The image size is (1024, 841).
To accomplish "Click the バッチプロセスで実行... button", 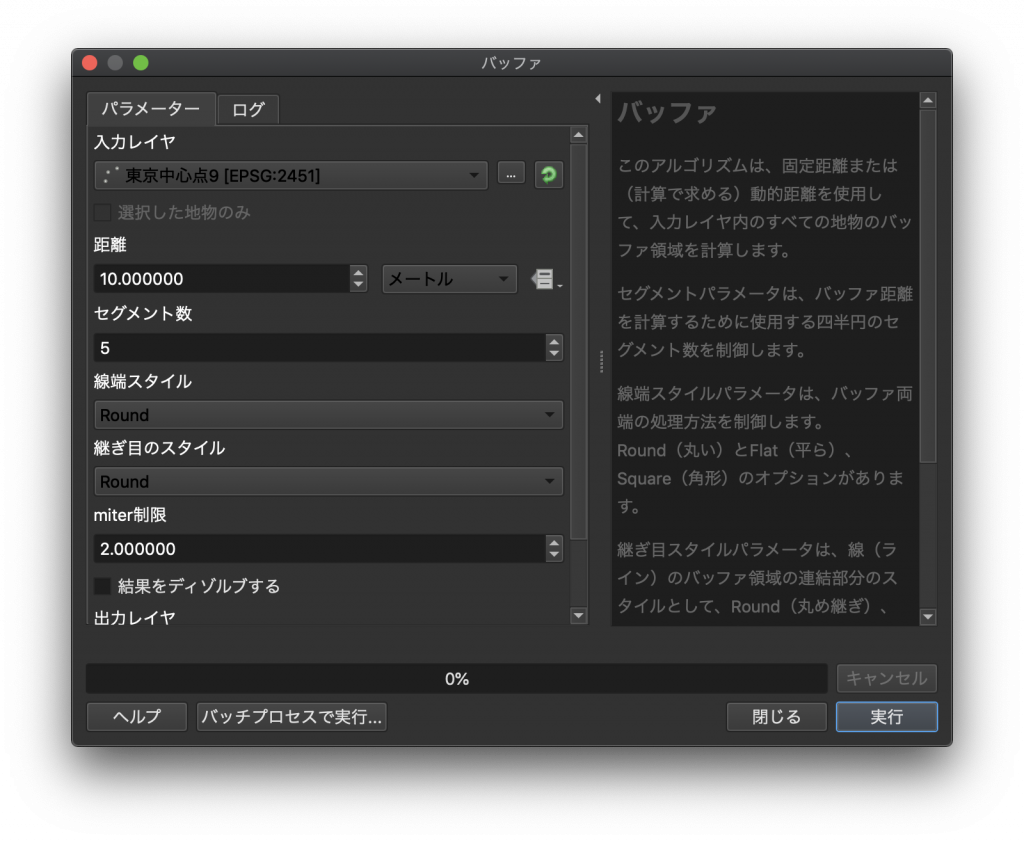I will pyautogui.click(x=291, y=716).
